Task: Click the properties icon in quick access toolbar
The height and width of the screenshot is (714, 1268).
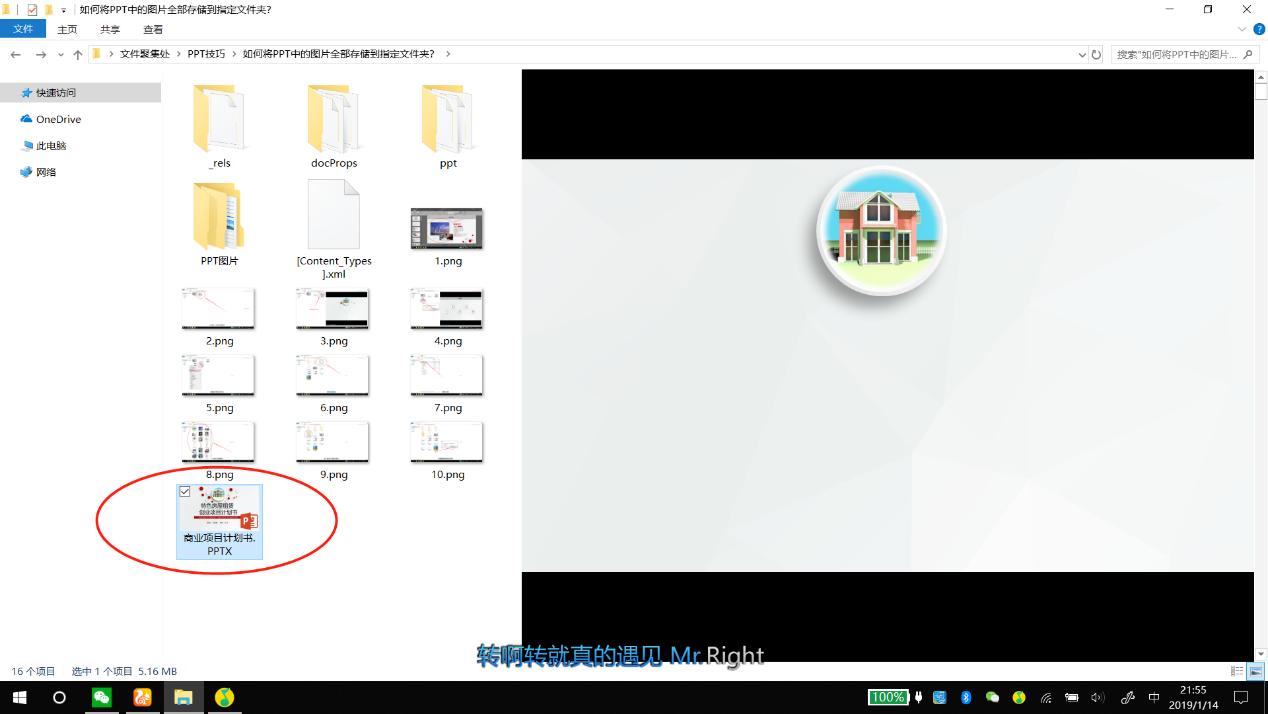Action: point(32,9)
